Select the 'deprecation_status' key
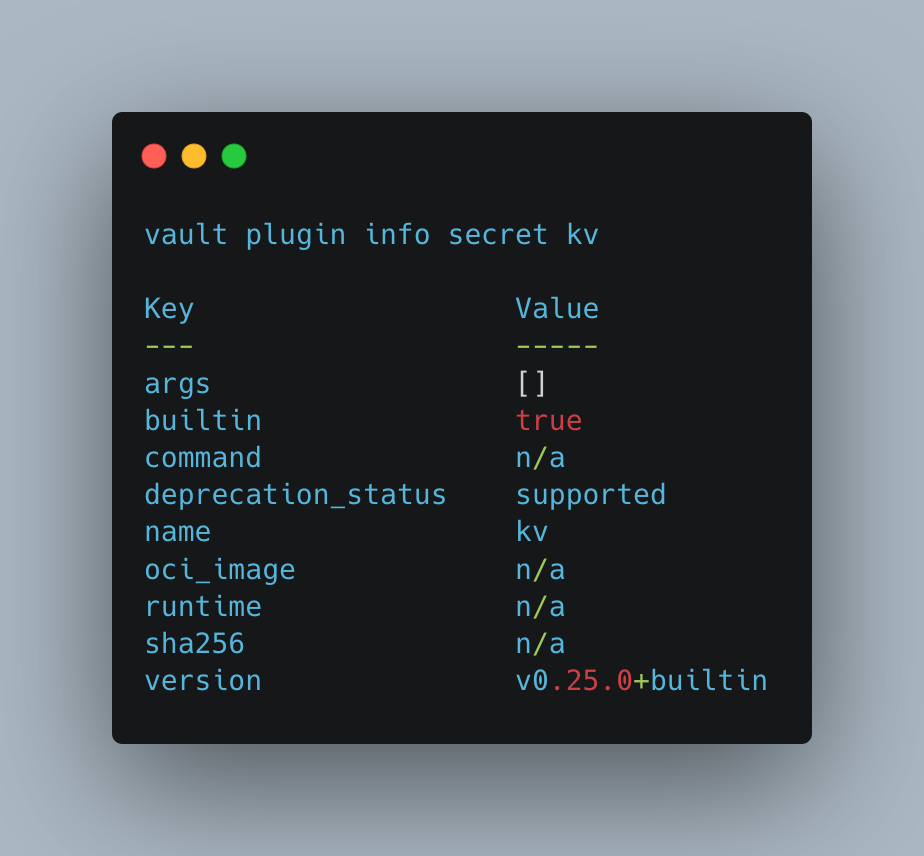This screenshot has width=924, height=856. (295, 495)
